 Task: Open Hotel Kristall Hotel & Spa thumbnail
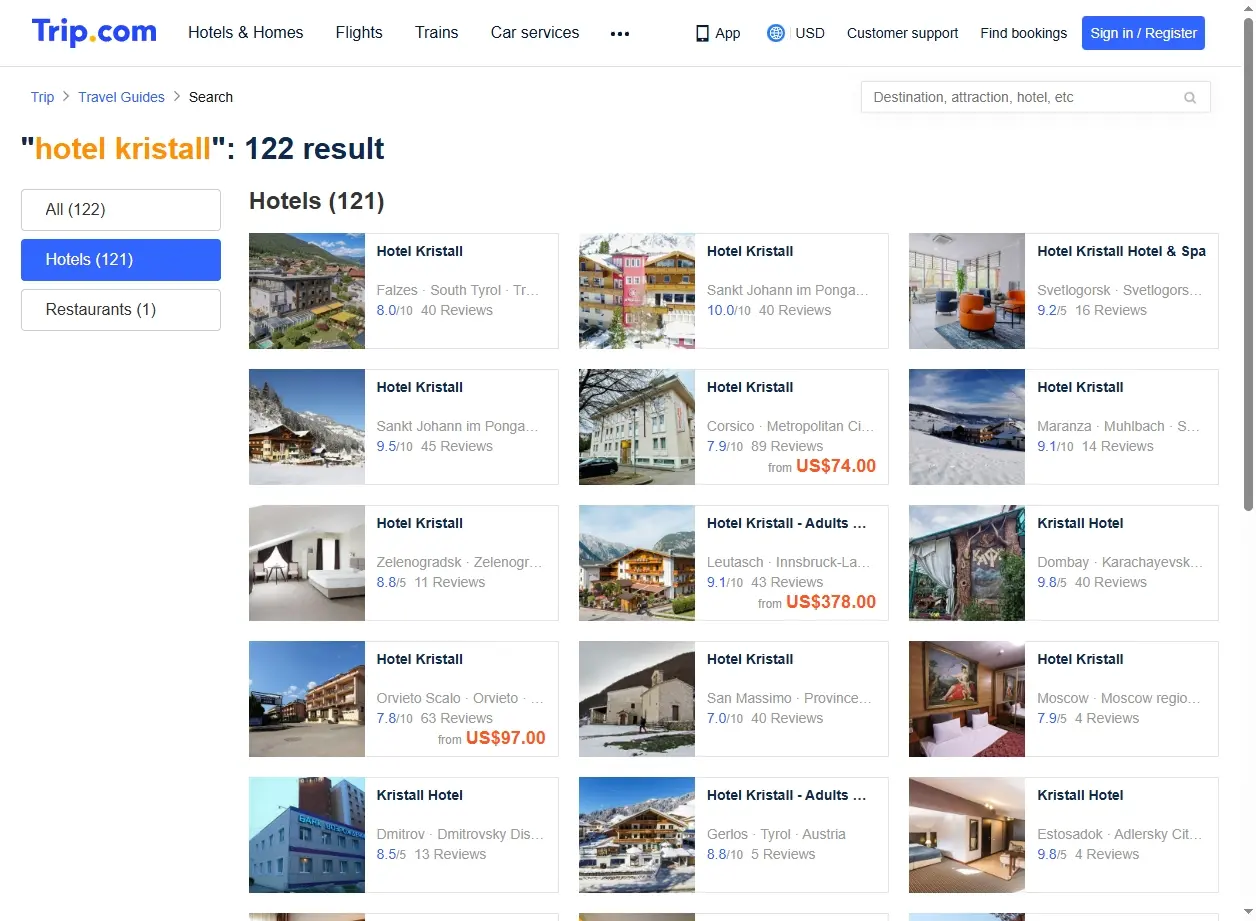[967, 291]
